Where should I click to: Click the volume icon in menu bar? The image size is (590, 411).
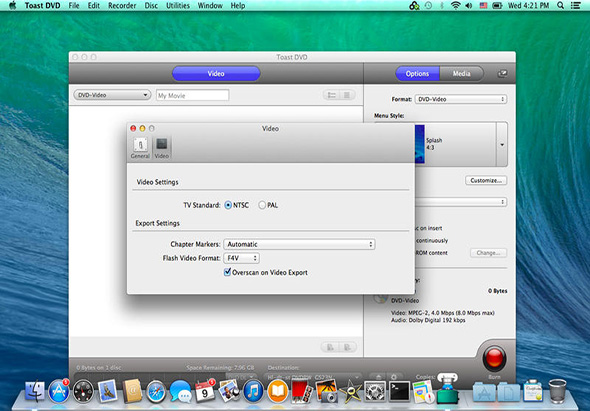tap(468, 6)
